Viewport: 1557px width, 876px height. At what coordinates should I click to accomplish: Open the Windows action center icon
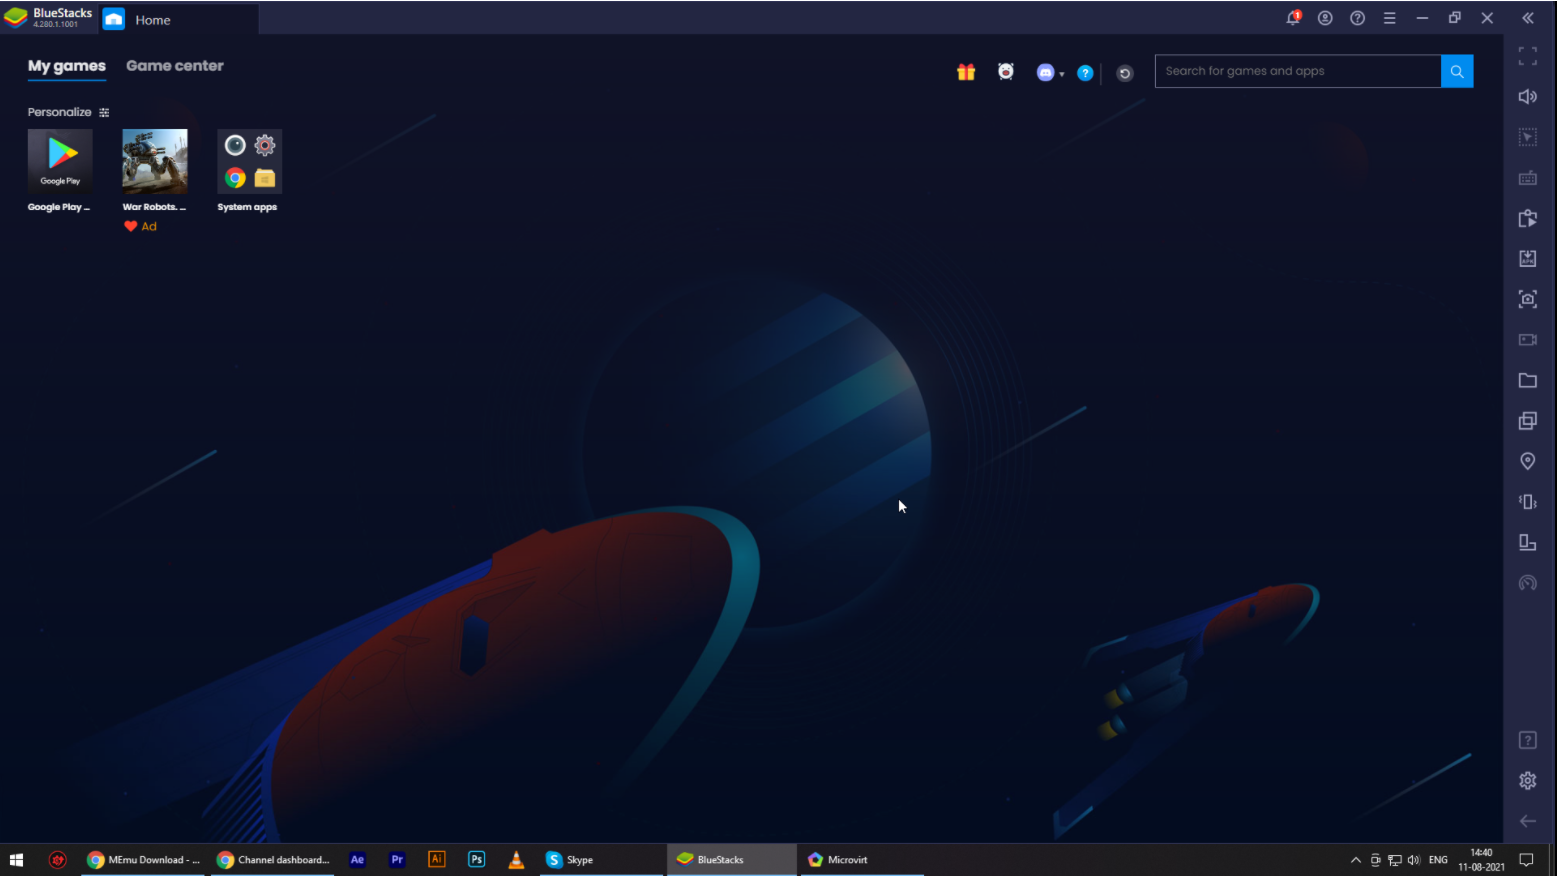pyautogui.click(x=1526, y=860)
